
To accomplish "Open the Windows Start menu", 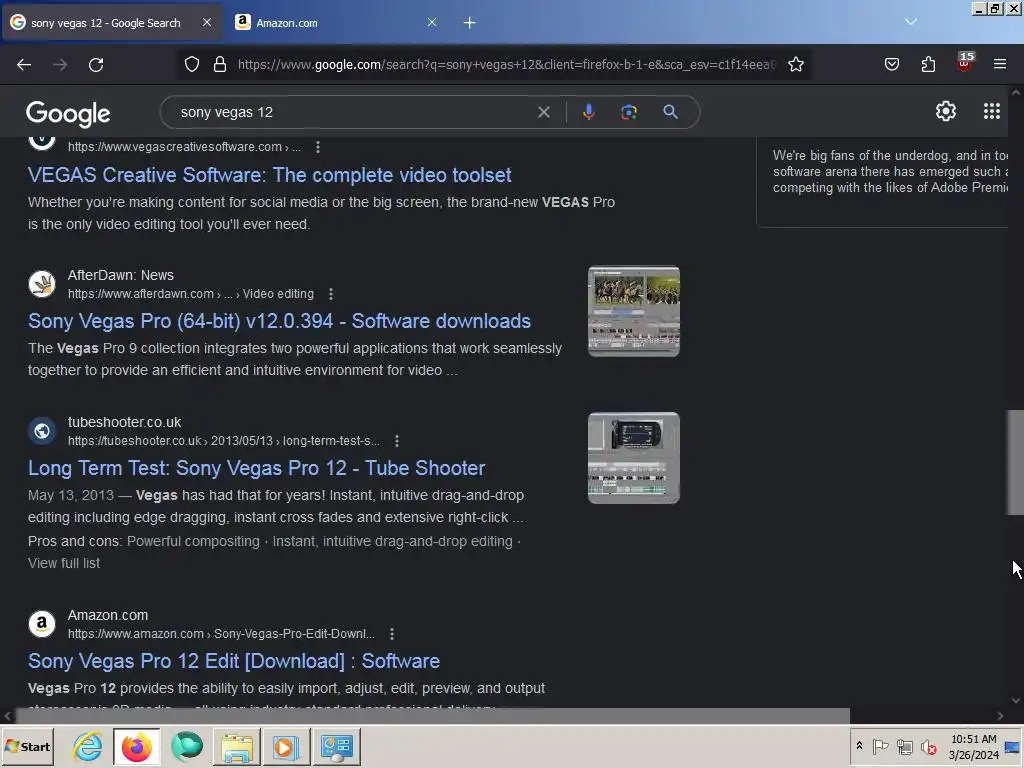I will (x=27, y=747).
